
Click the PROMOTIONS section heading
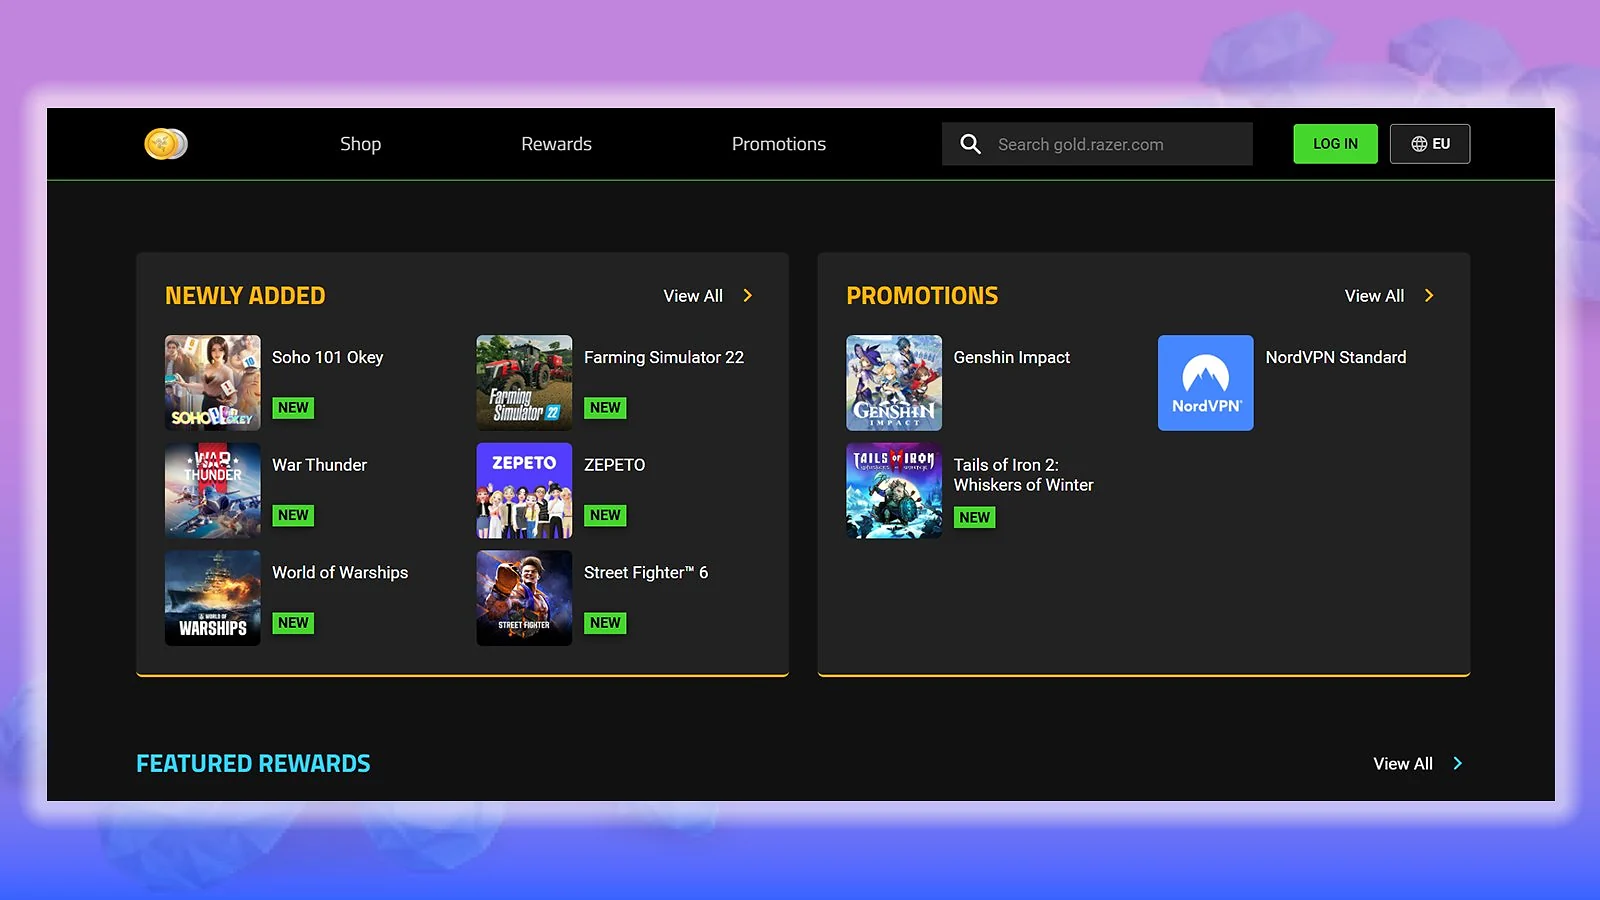(922, 296)
